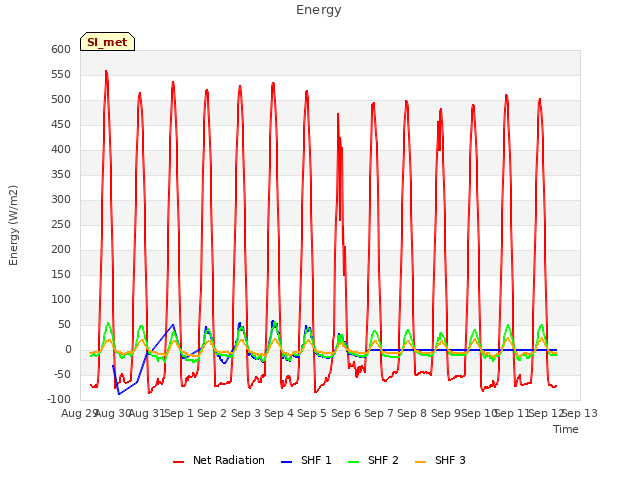Click the 550 y-axis tick label
The image size is (640, 480).
click(x=61, y=75)
